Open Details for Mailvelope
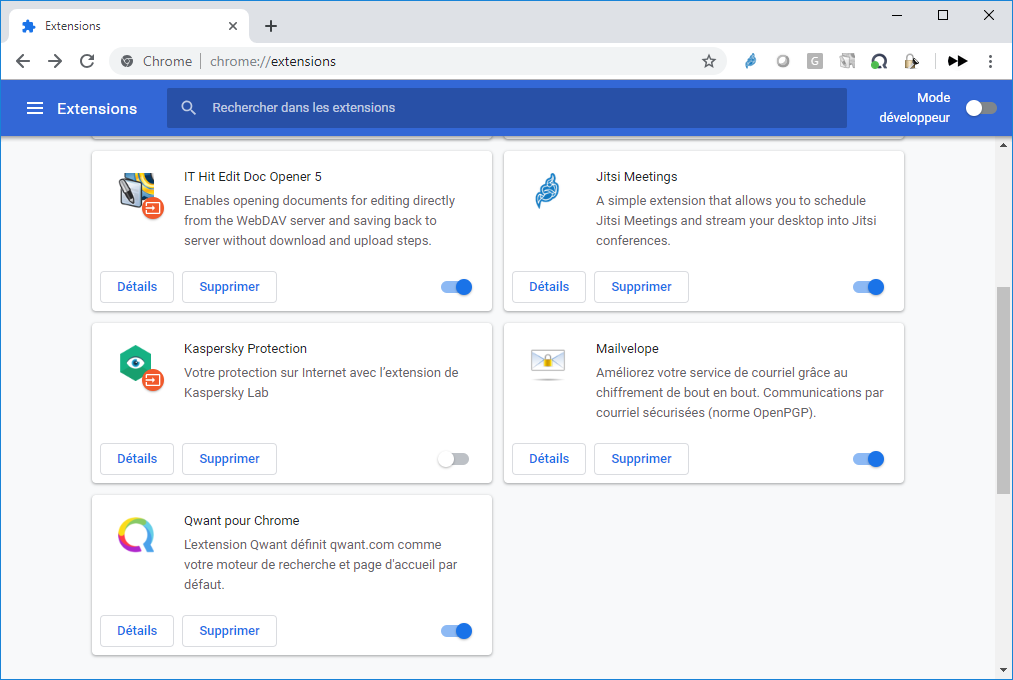Image resolution: width=1013 pixels, height=680 pixels. click(x=548, y=459)
